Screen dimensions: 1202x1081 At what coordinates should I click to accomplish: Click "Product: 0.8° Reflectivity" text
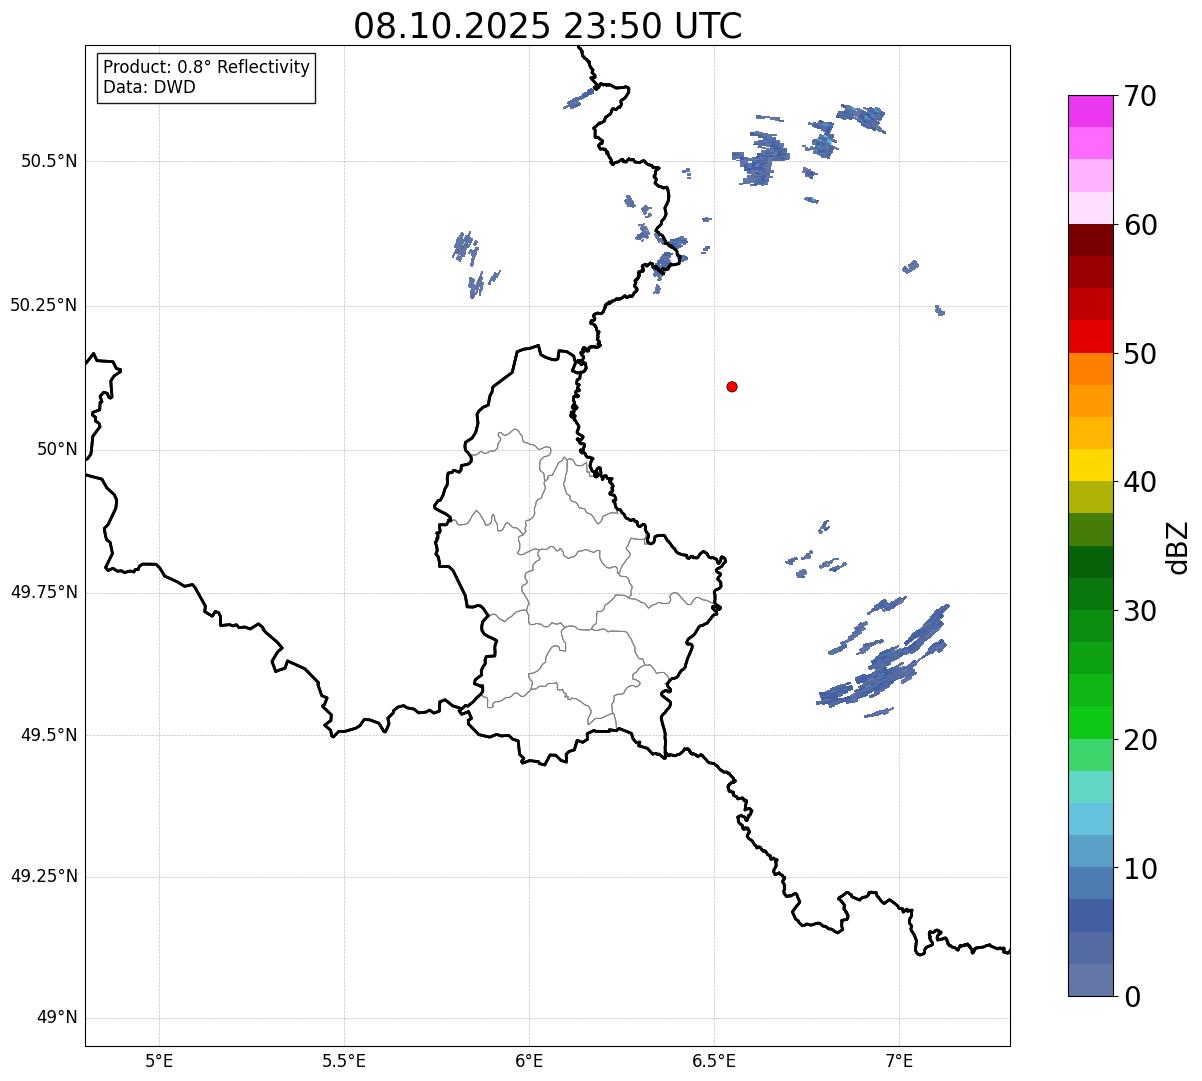point(207,67)
